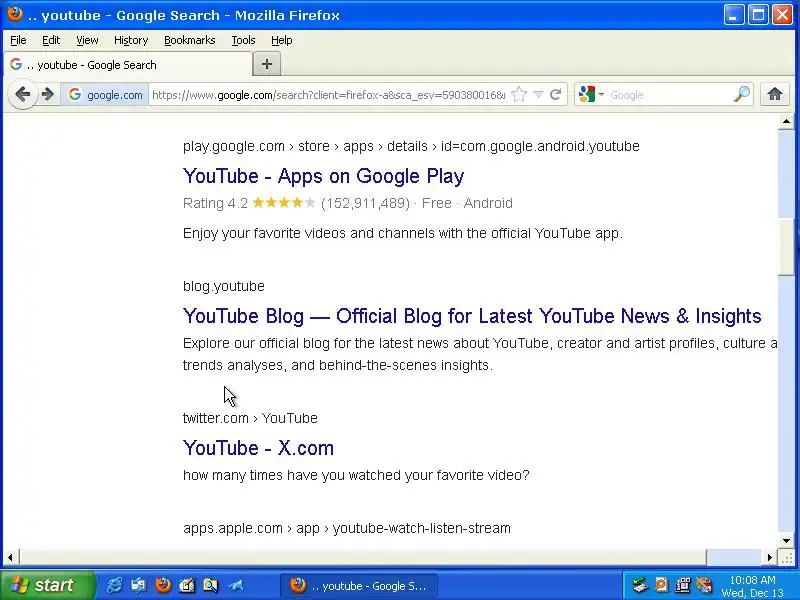
Task: Go forward using the forward arrow
Action: [x=47, y=94]
